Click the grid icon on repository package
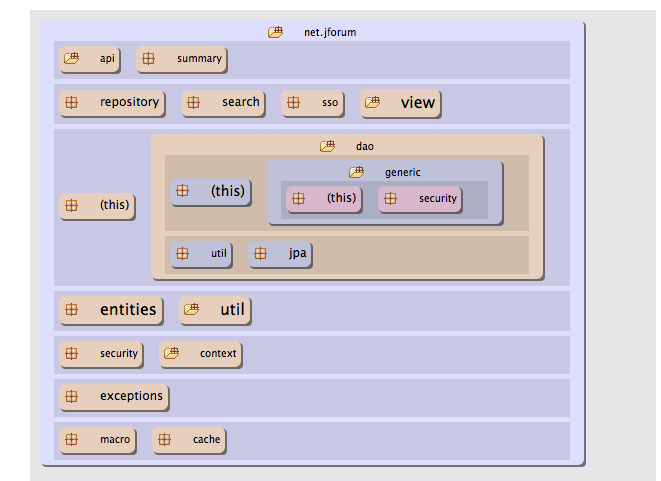 (x=71, y=102)
